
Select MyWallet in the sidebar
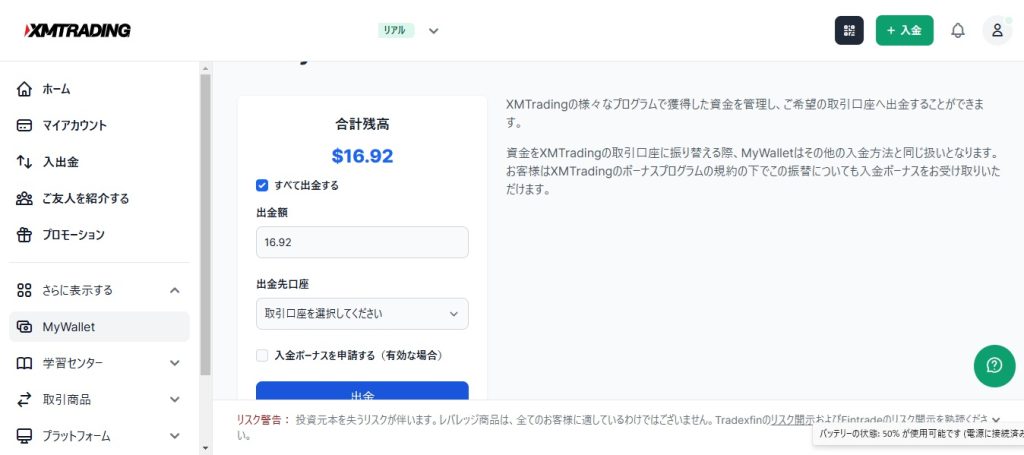pos(69,327)
